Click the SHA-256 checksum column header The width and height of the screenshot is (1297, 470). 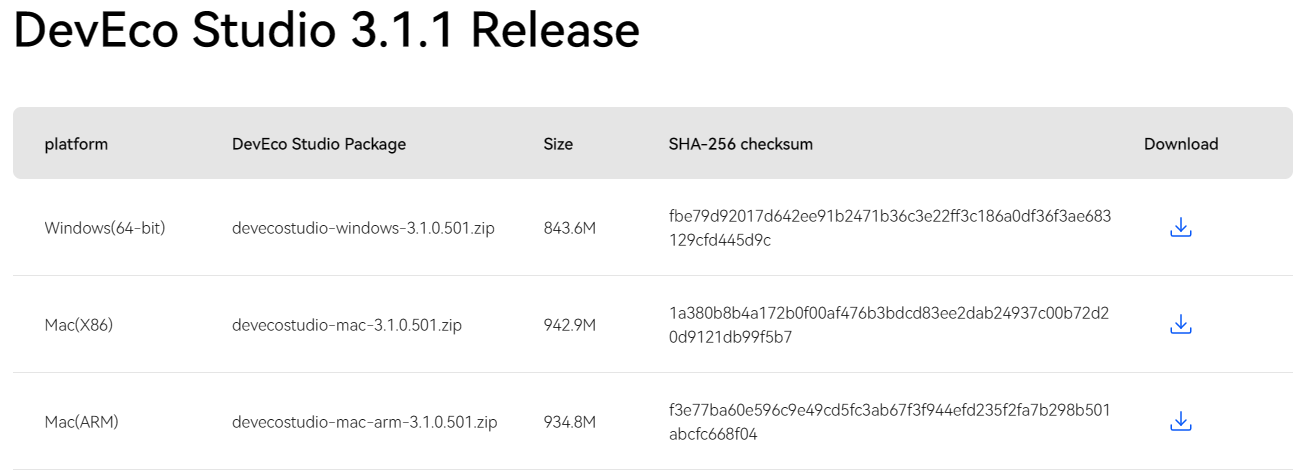pyautogui.click(x=740, y=144)
